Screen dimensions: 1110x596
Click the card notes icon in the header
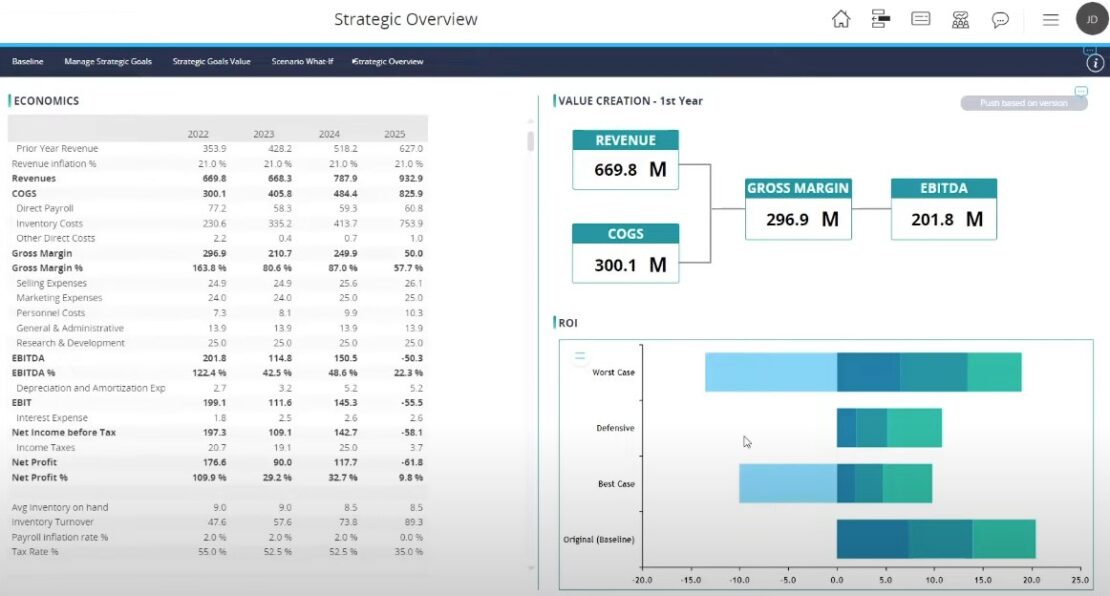pyautogui.click(x=920, y=19)
